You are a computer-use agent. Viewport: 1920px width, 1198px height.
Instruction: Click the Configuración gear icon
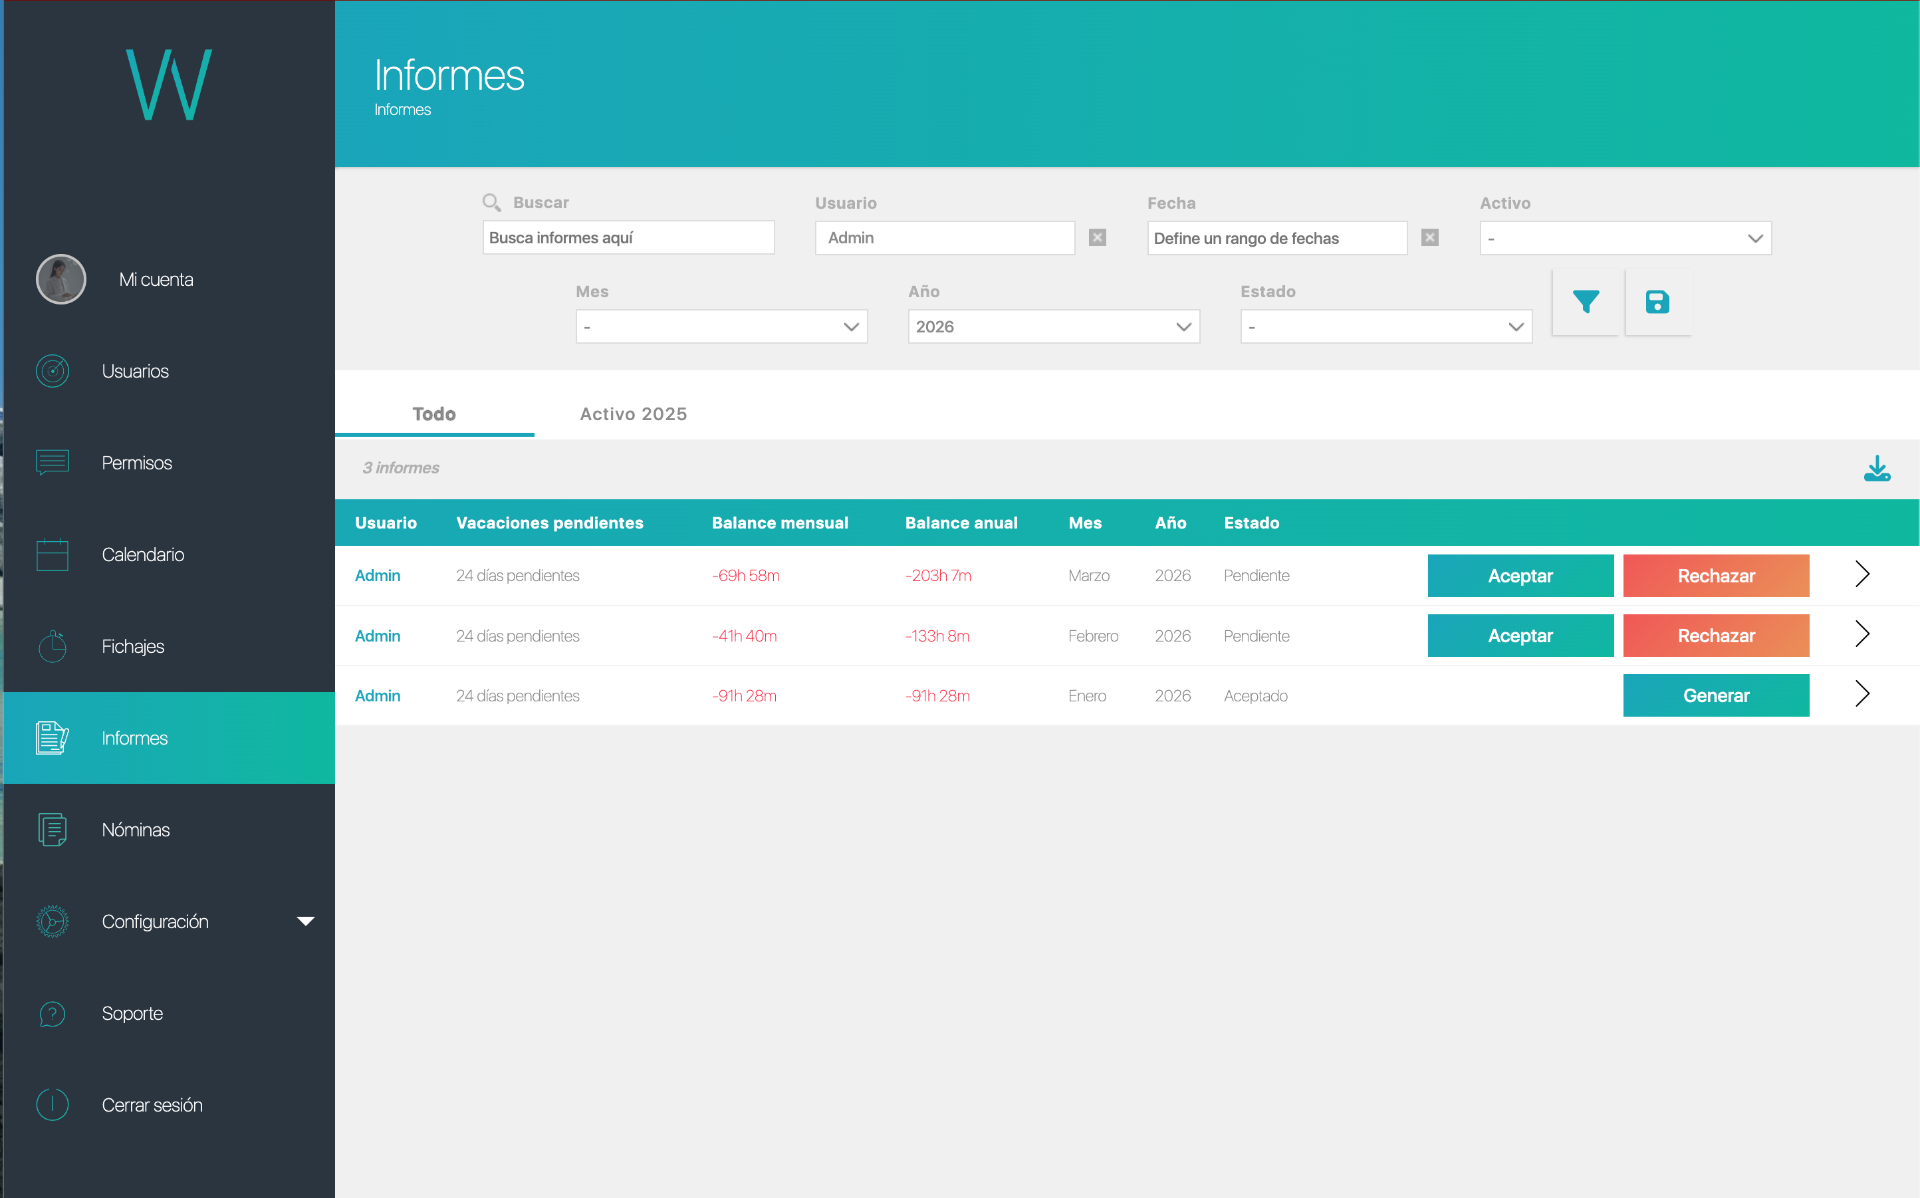pos(52,921)
